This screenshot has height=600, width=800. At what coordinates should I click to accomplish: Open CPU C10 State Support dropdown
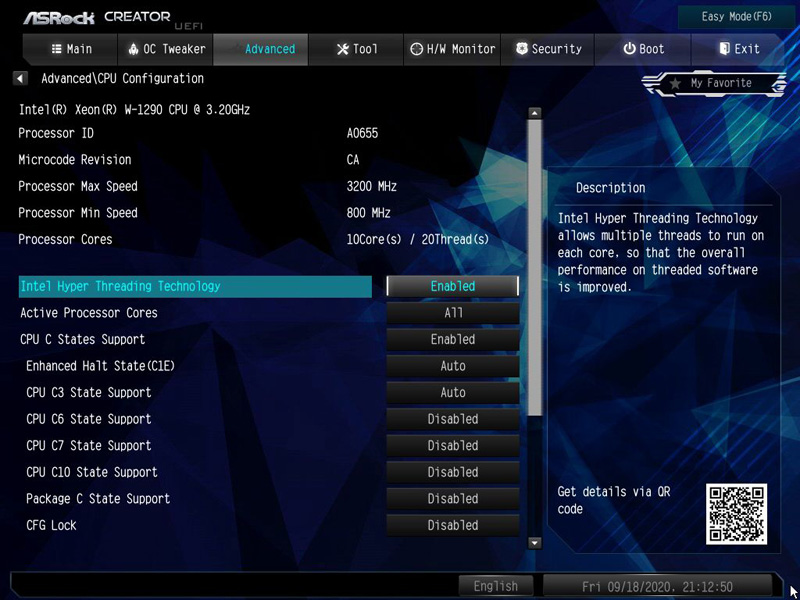pyautogui.click(x=453, y=472)
